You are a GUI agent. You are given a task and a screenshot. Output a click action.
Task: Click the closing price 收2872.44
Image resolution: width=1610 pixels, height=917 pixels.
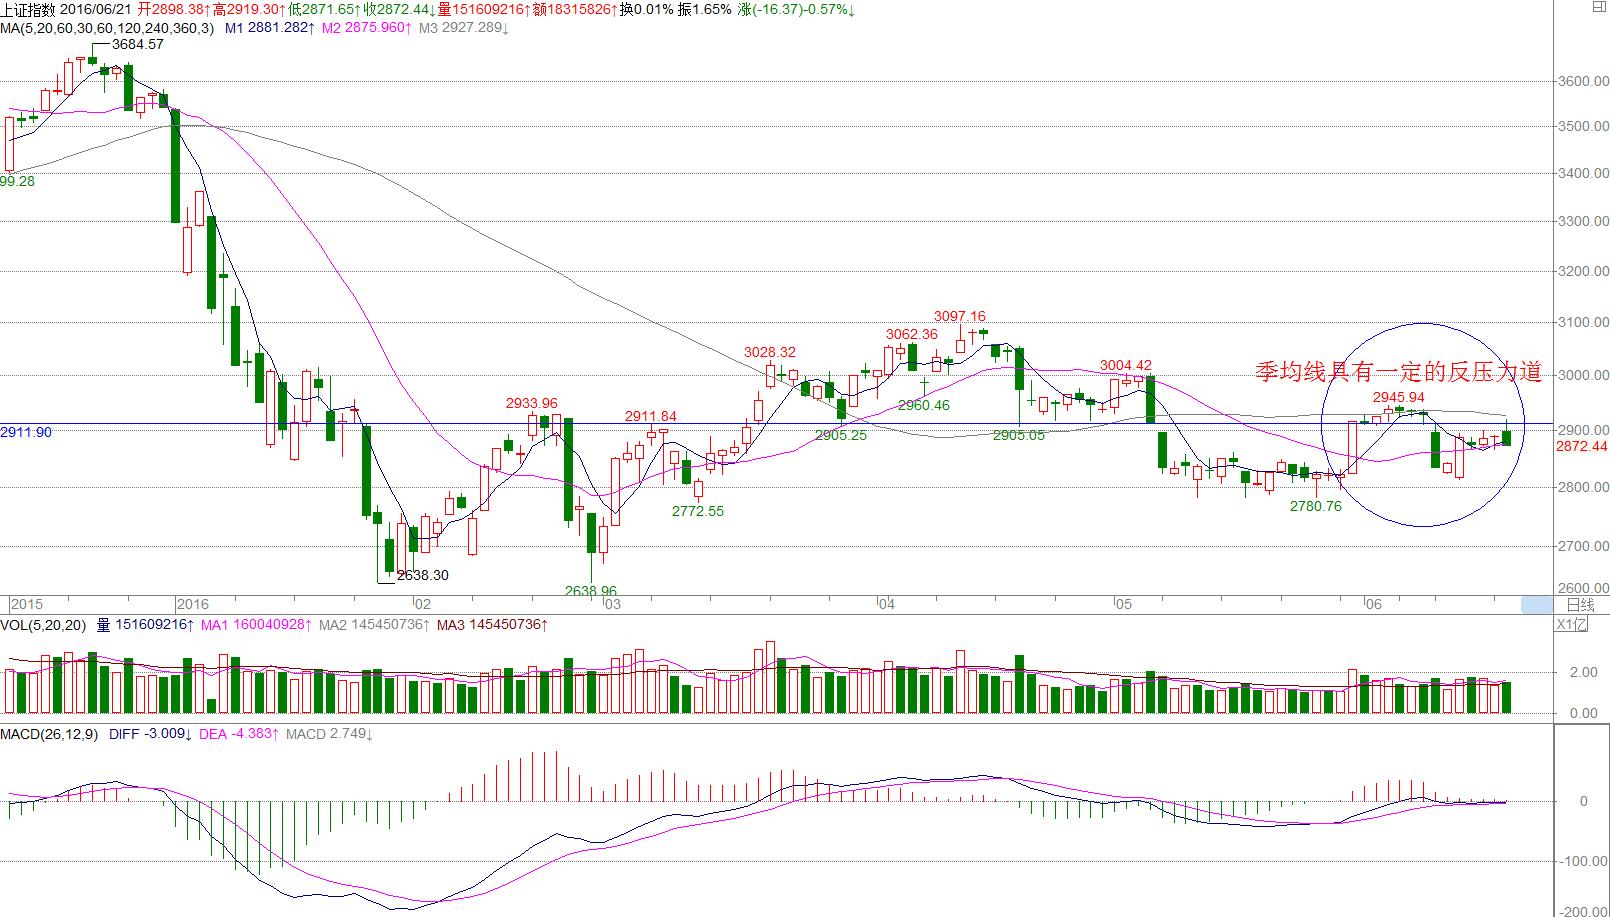[x=400, y=10]
